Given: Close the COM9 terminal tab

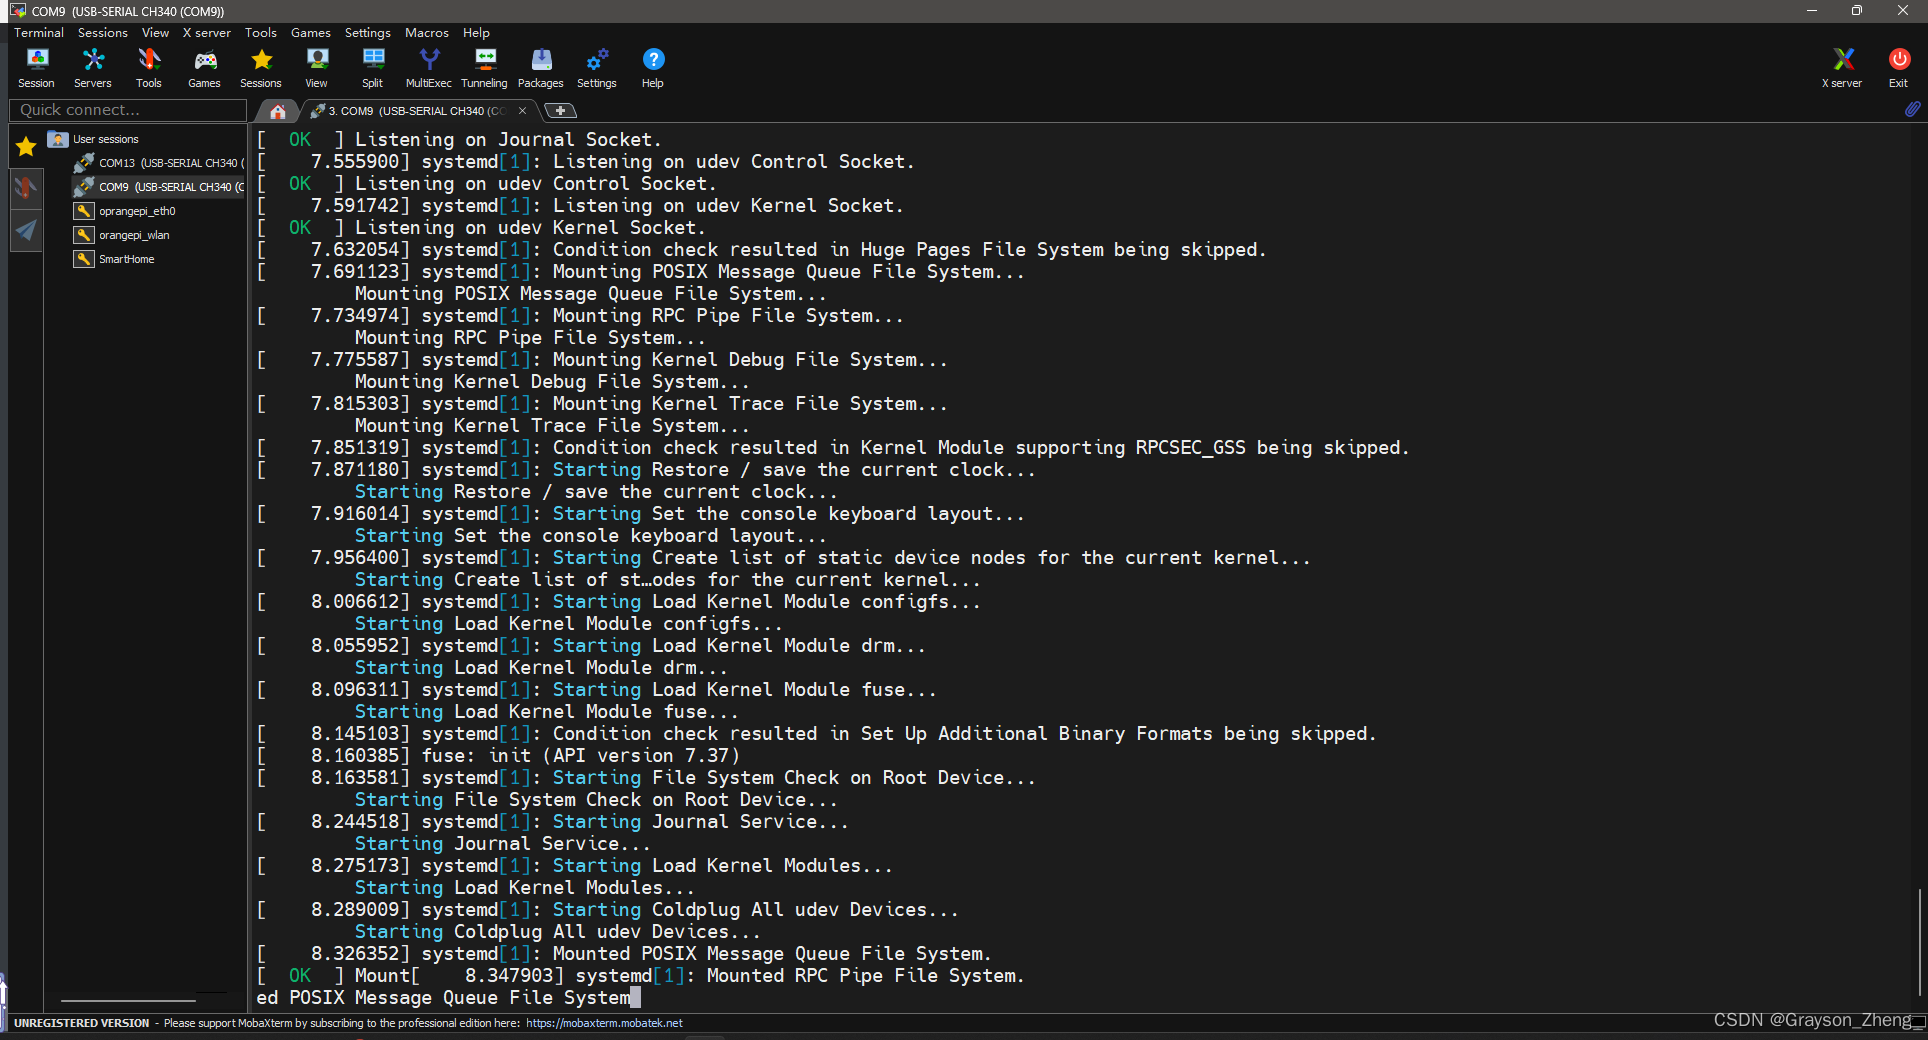Looking at the screenshot, I should [x=522, y=111].
